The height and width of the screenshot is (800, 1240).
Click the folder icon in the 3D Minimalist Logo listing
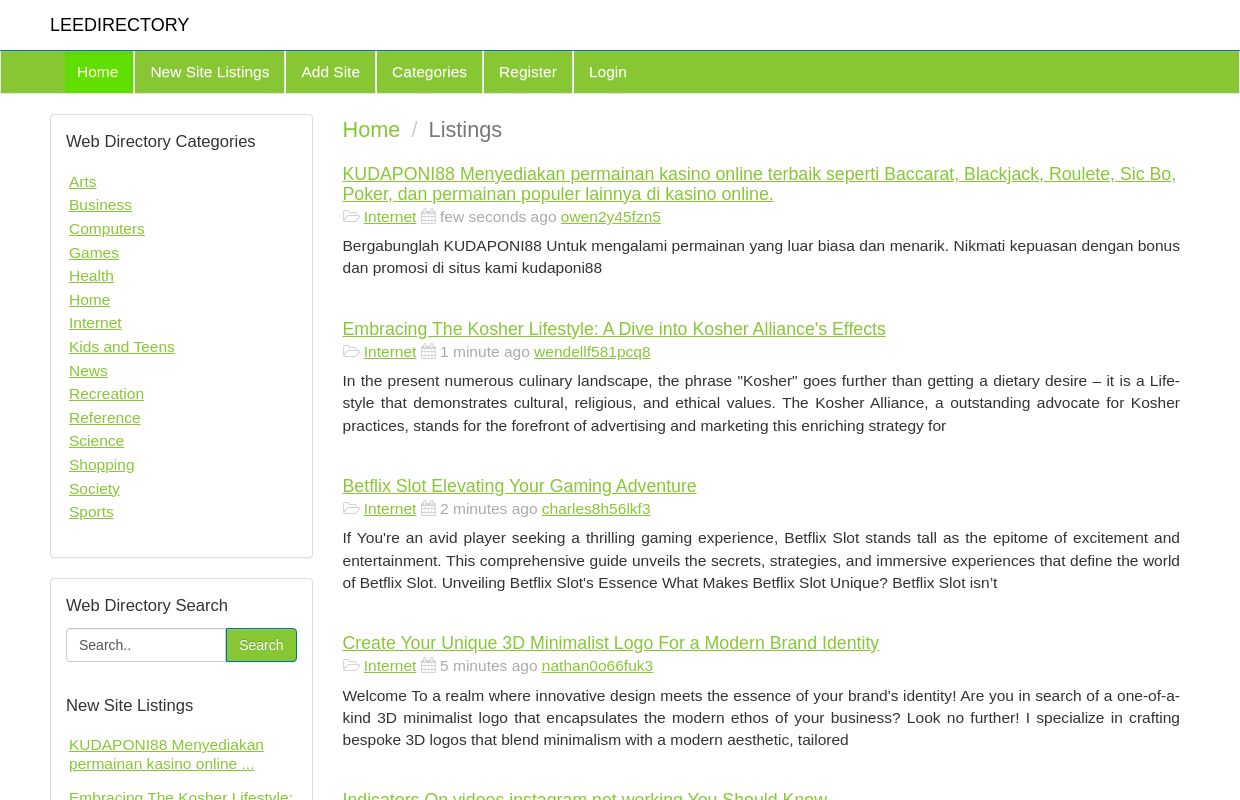coord(352,665)
